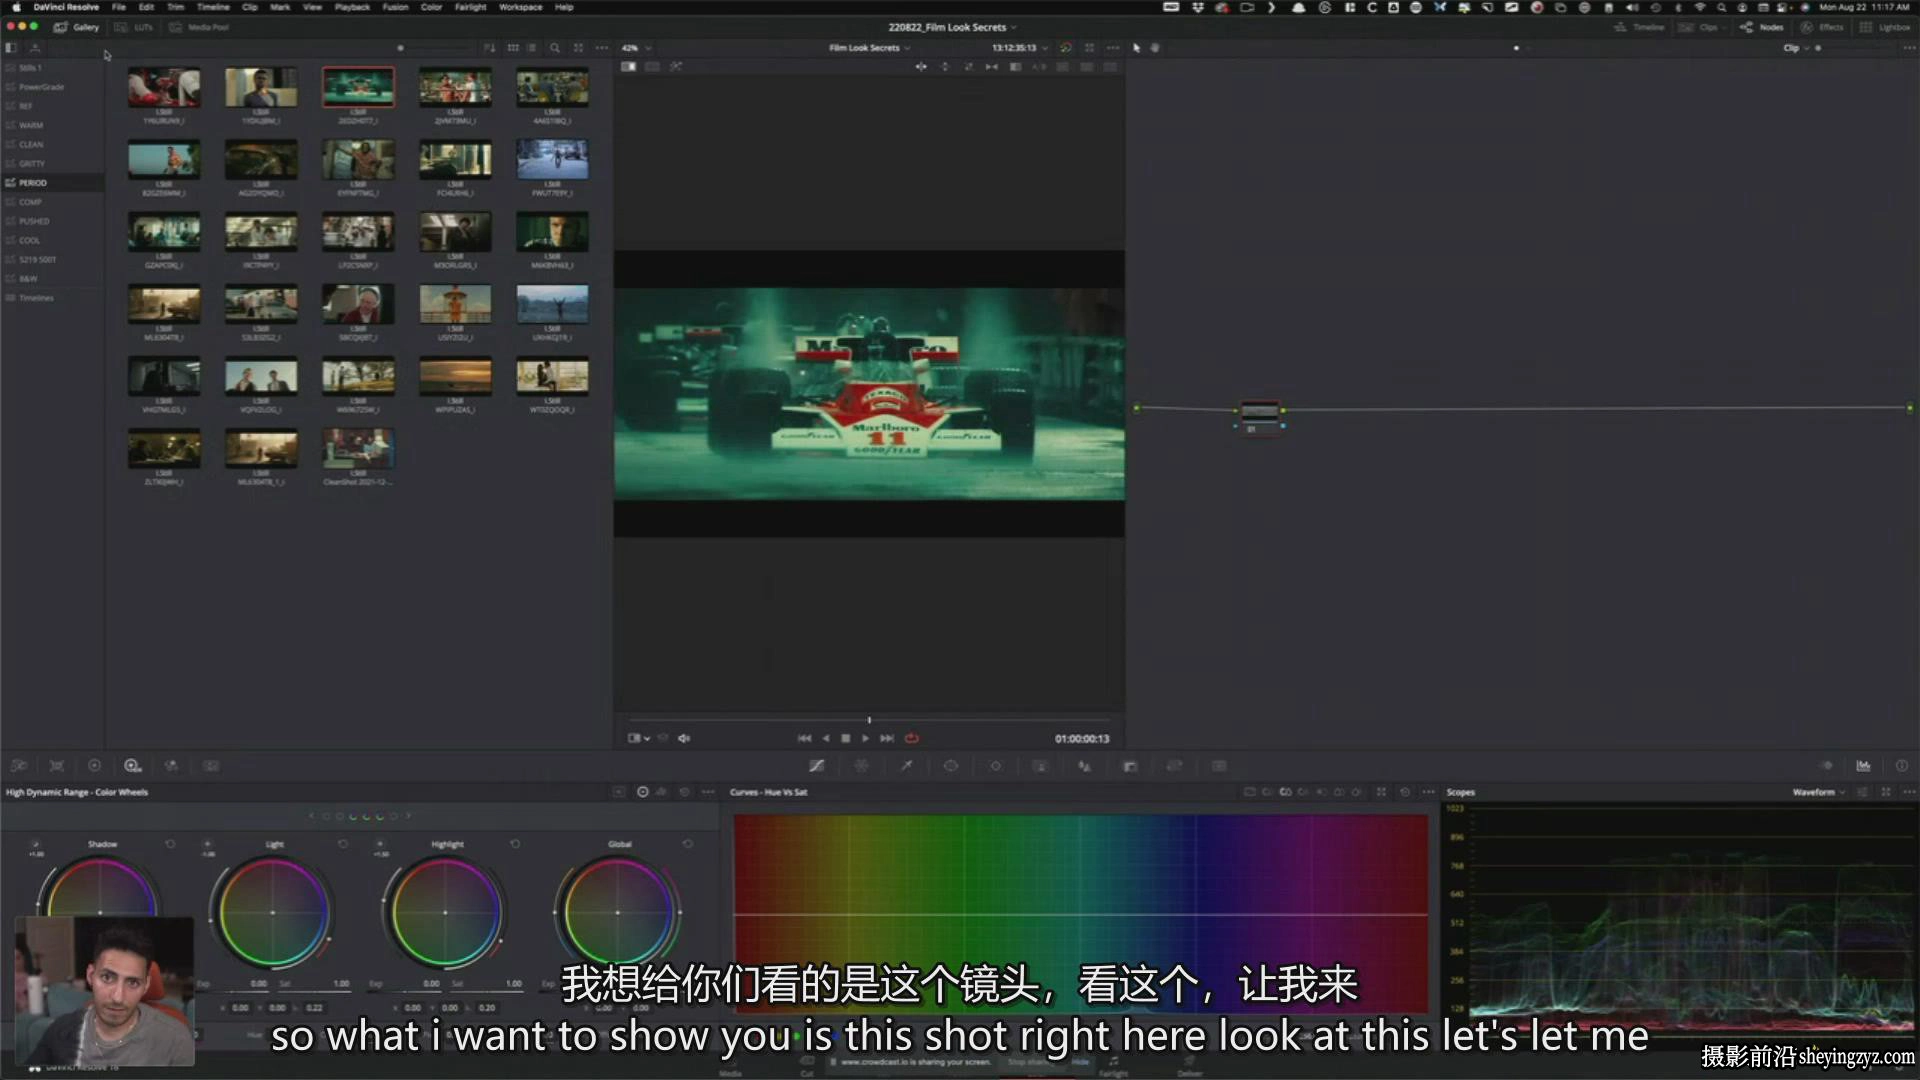Reset the Highlight color wheel
1920x1080 pixels.
[515, 844]
